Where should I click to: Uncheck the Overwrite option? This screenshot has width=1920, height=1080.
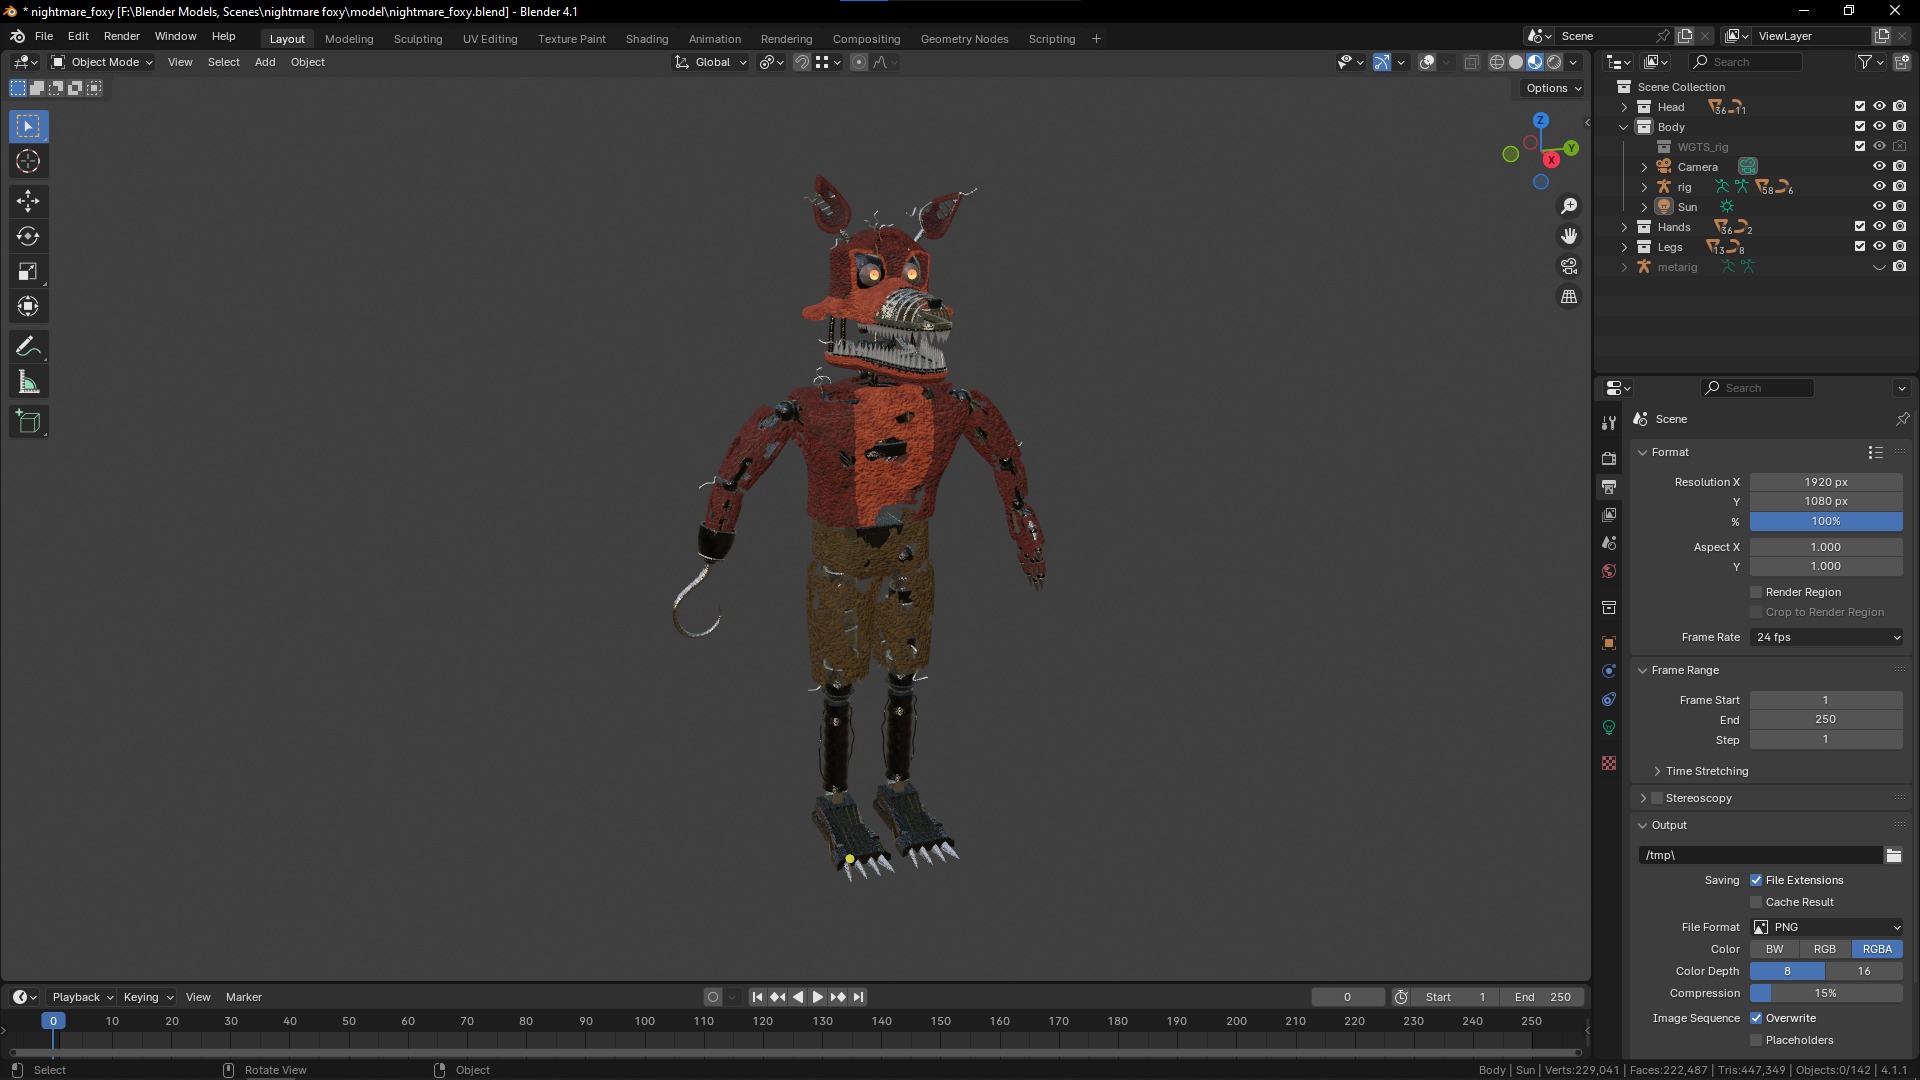(1756, 1018)
